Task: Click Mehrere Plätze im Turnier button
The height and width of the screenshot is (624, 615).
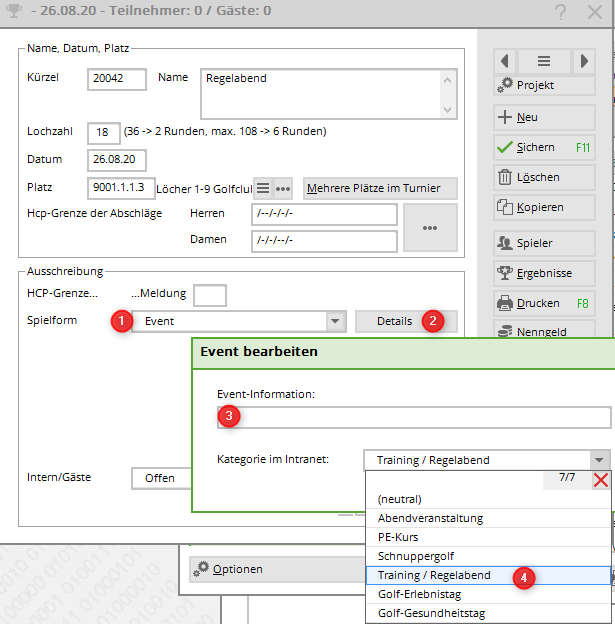Action: [379, 188]
